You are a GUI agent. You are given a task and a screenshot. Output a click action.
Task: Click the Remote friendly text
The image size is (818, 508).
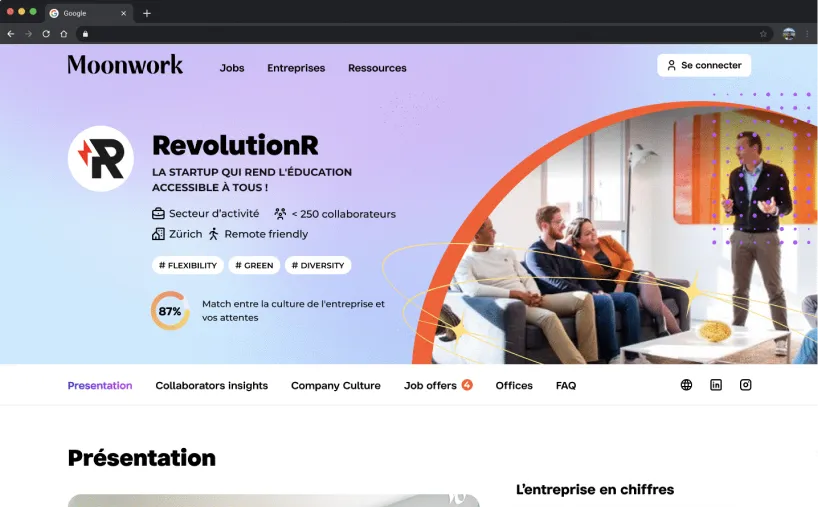click(266, 234)
